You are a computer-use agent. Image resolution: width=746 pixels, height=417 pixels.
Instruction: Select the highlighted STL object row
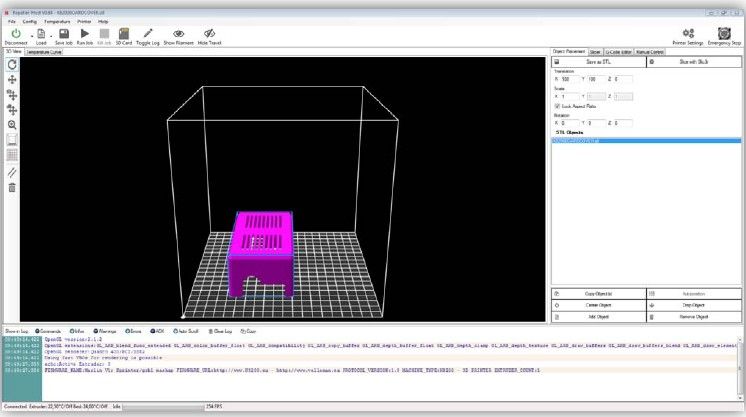(646, 141)
